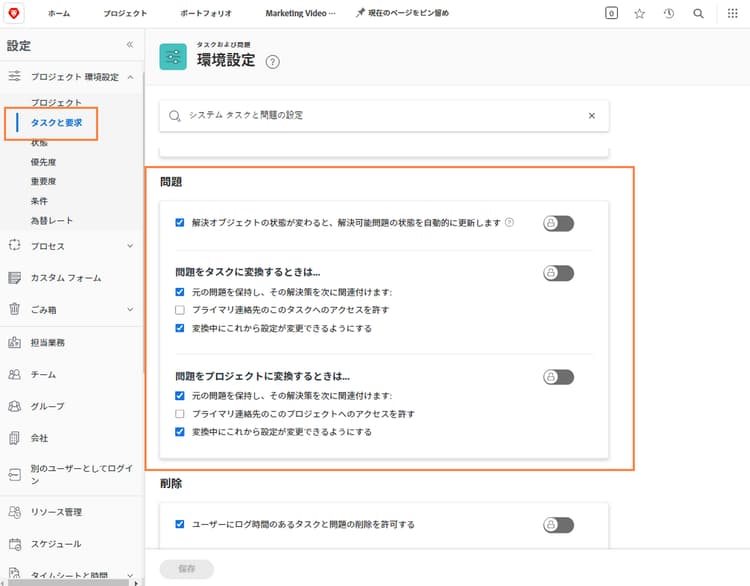The height and width of the screenshot is (586, 750).
Task: Uncheck 変換中に設定変更 under プロジェクトに変換
Action: click(180, 432)
